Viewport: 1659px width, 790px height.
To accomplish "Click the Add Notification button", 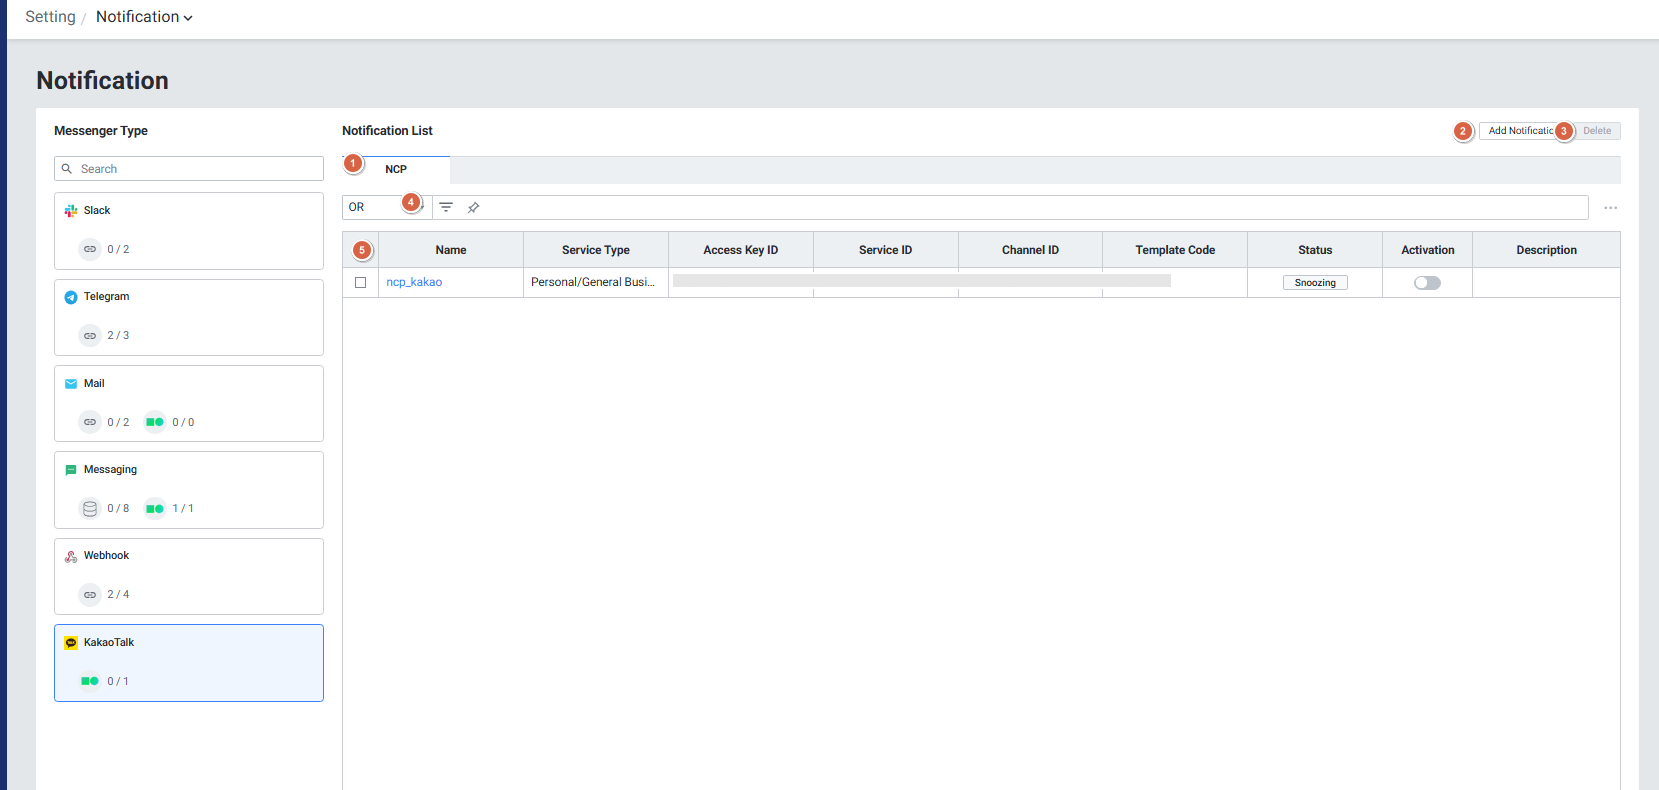I will click(1519, 131).
